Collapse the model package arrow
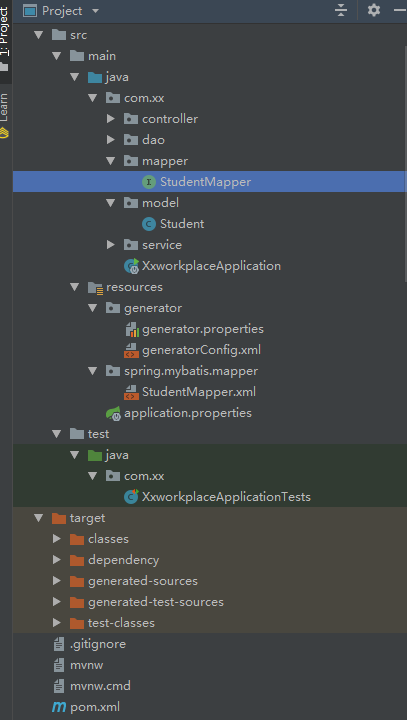 pos(110,203)
